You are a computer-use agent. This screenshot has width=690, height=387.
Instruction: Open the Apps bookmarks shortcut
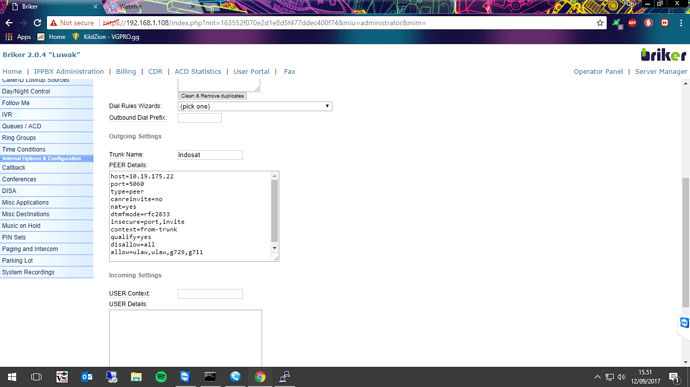tap(18, 37)
